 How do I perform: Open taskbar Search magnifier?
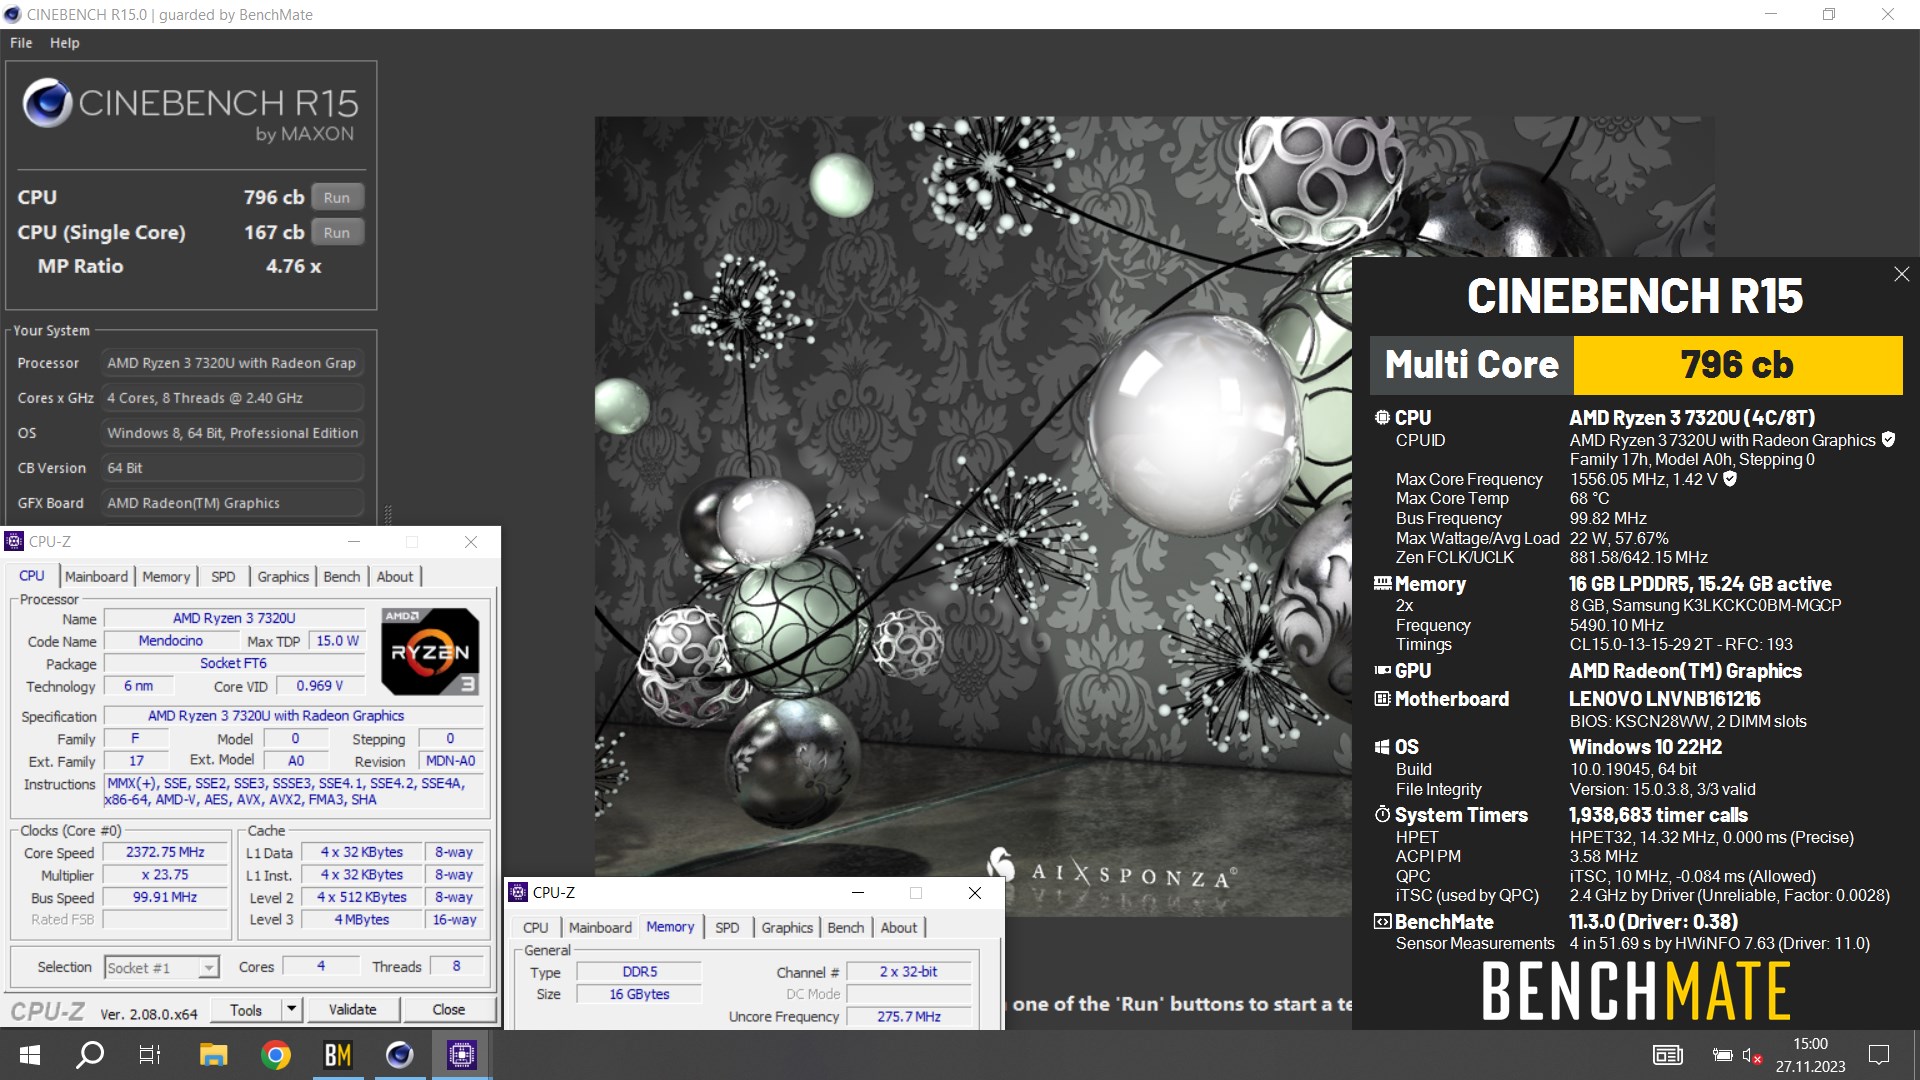click(90, 1055)
